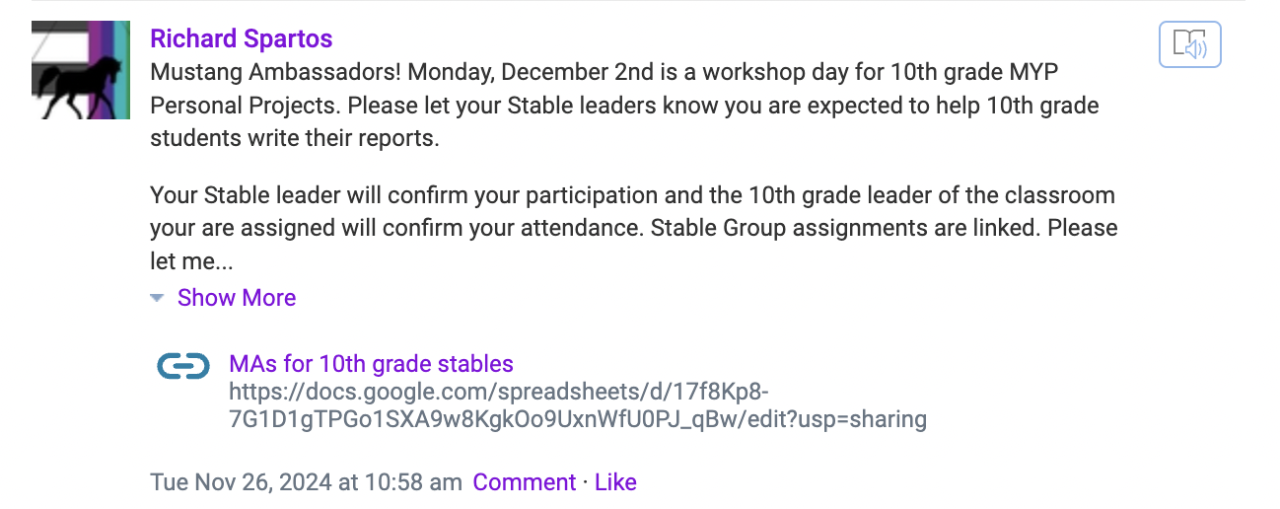Click the URL line ending in 'edit?usp=sharing'

point(577,419)
